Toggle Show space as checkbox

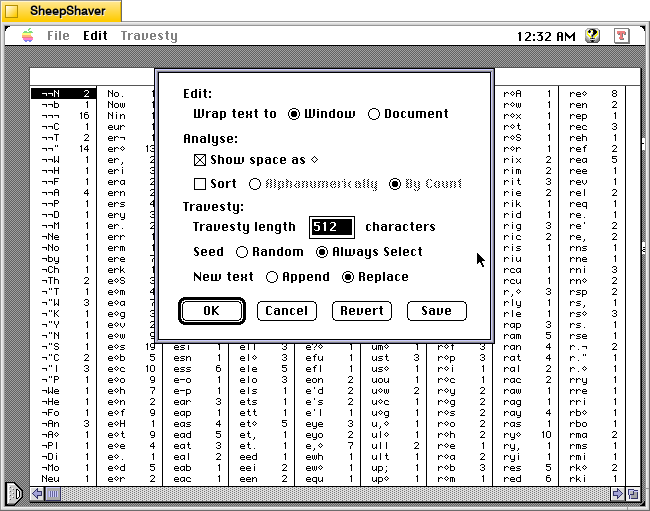(x=256, y=160)
